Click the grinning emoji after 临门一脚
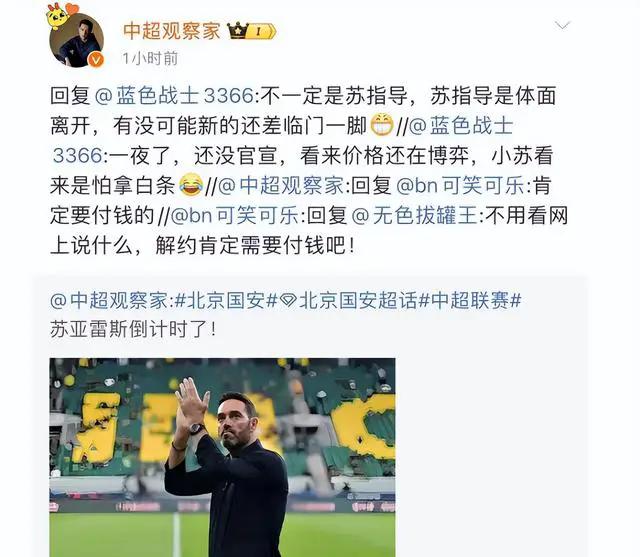Image resolution: width=640 pixels, height=557 pixels. click(x=382, y=125)
